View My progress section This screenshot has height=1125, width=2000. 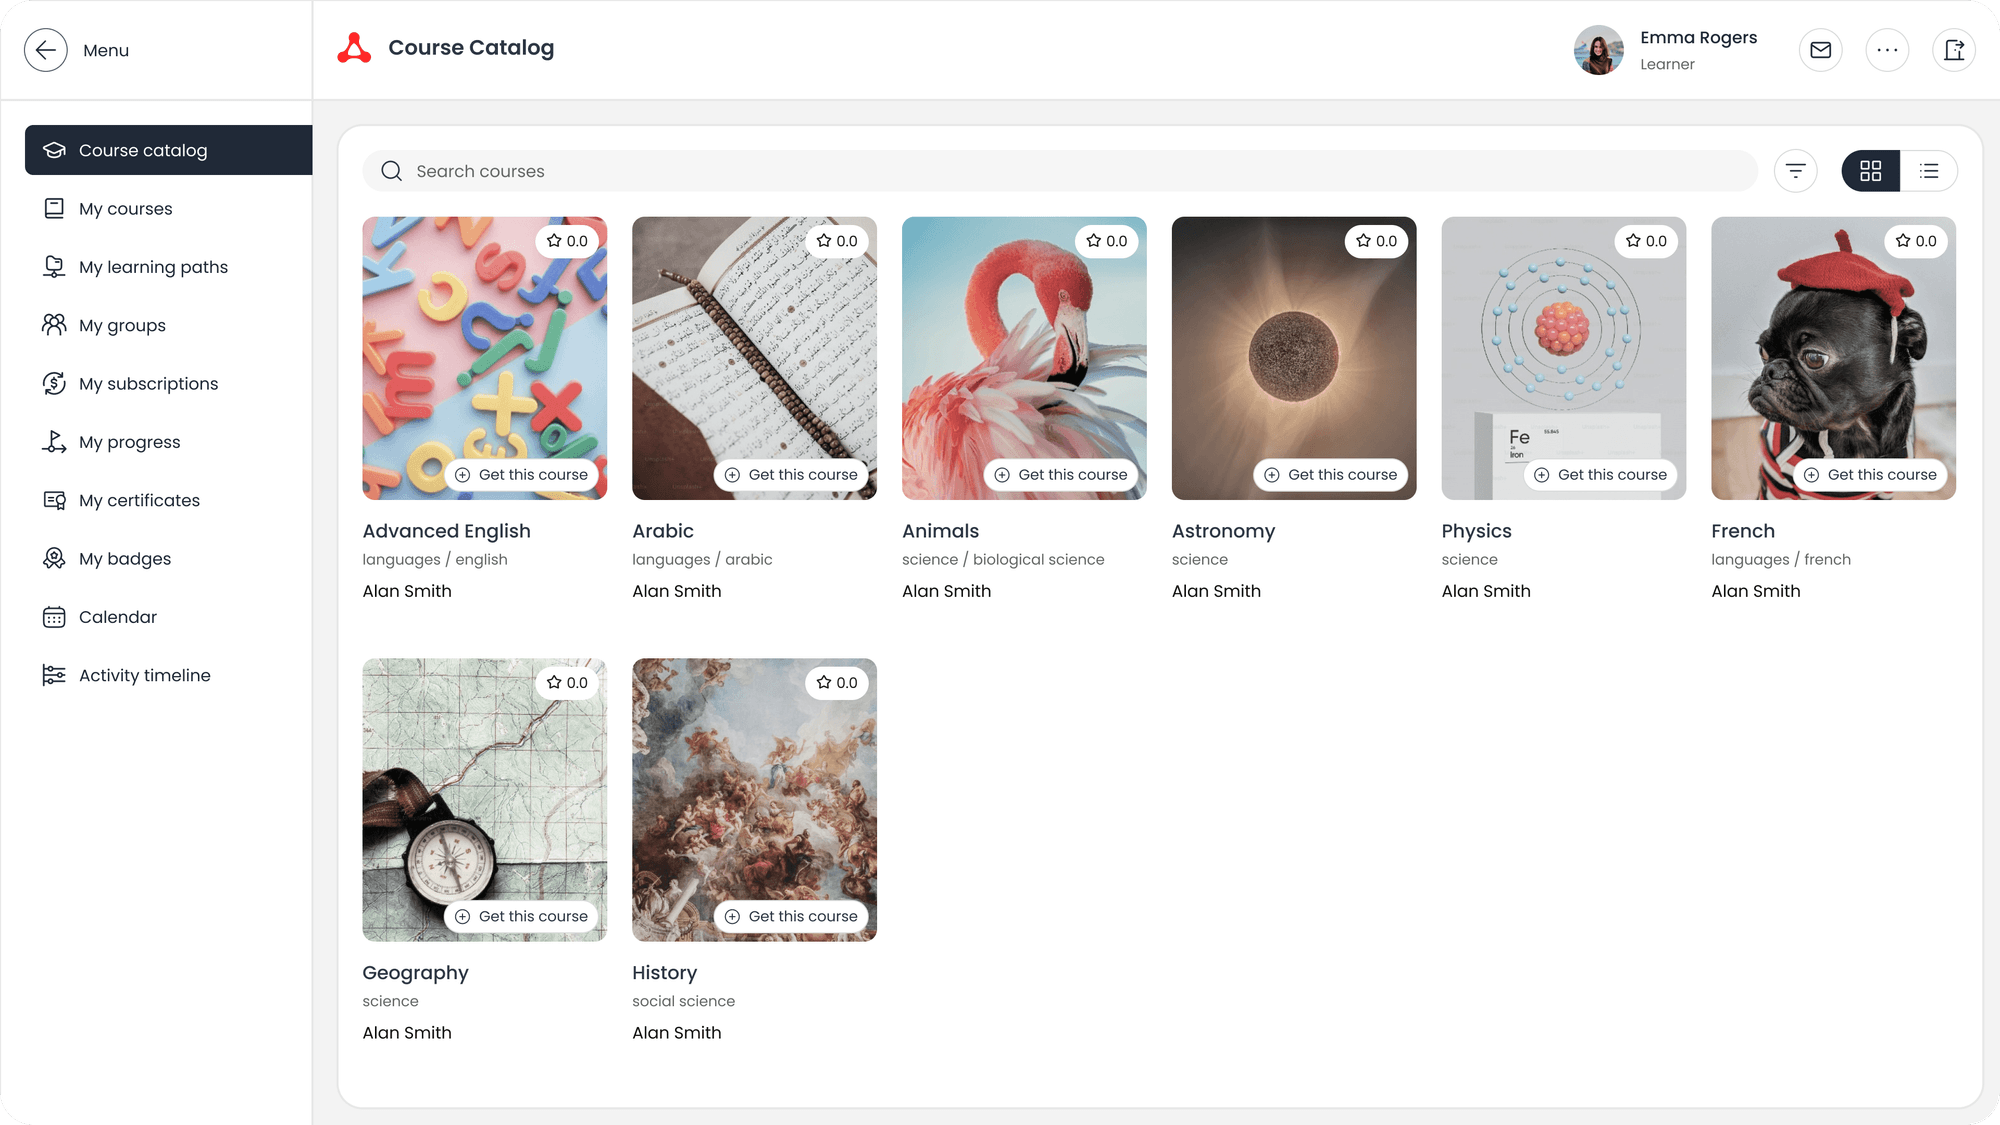click(x=130, y=441)
